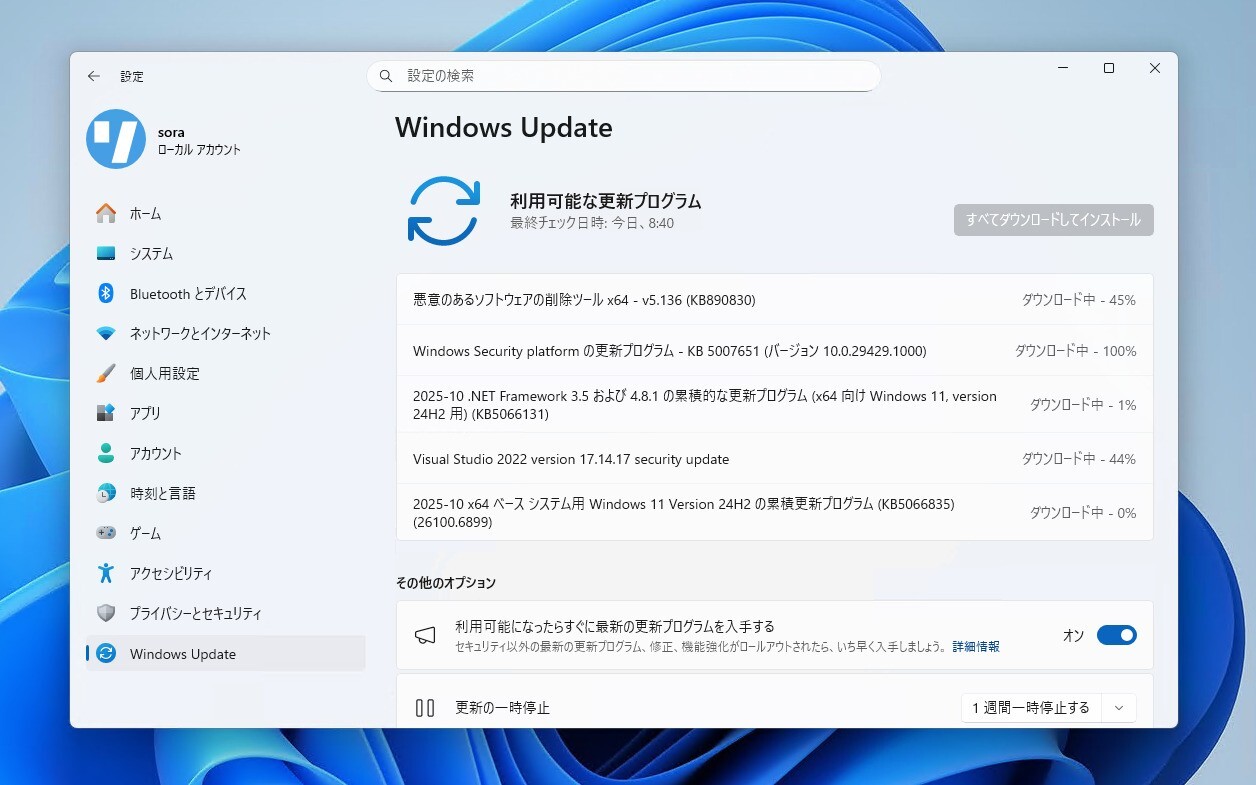Screen dimensions: 1256x785
Task: Click the back arrow icon in Settings
Action: click(x=94, y=76)
